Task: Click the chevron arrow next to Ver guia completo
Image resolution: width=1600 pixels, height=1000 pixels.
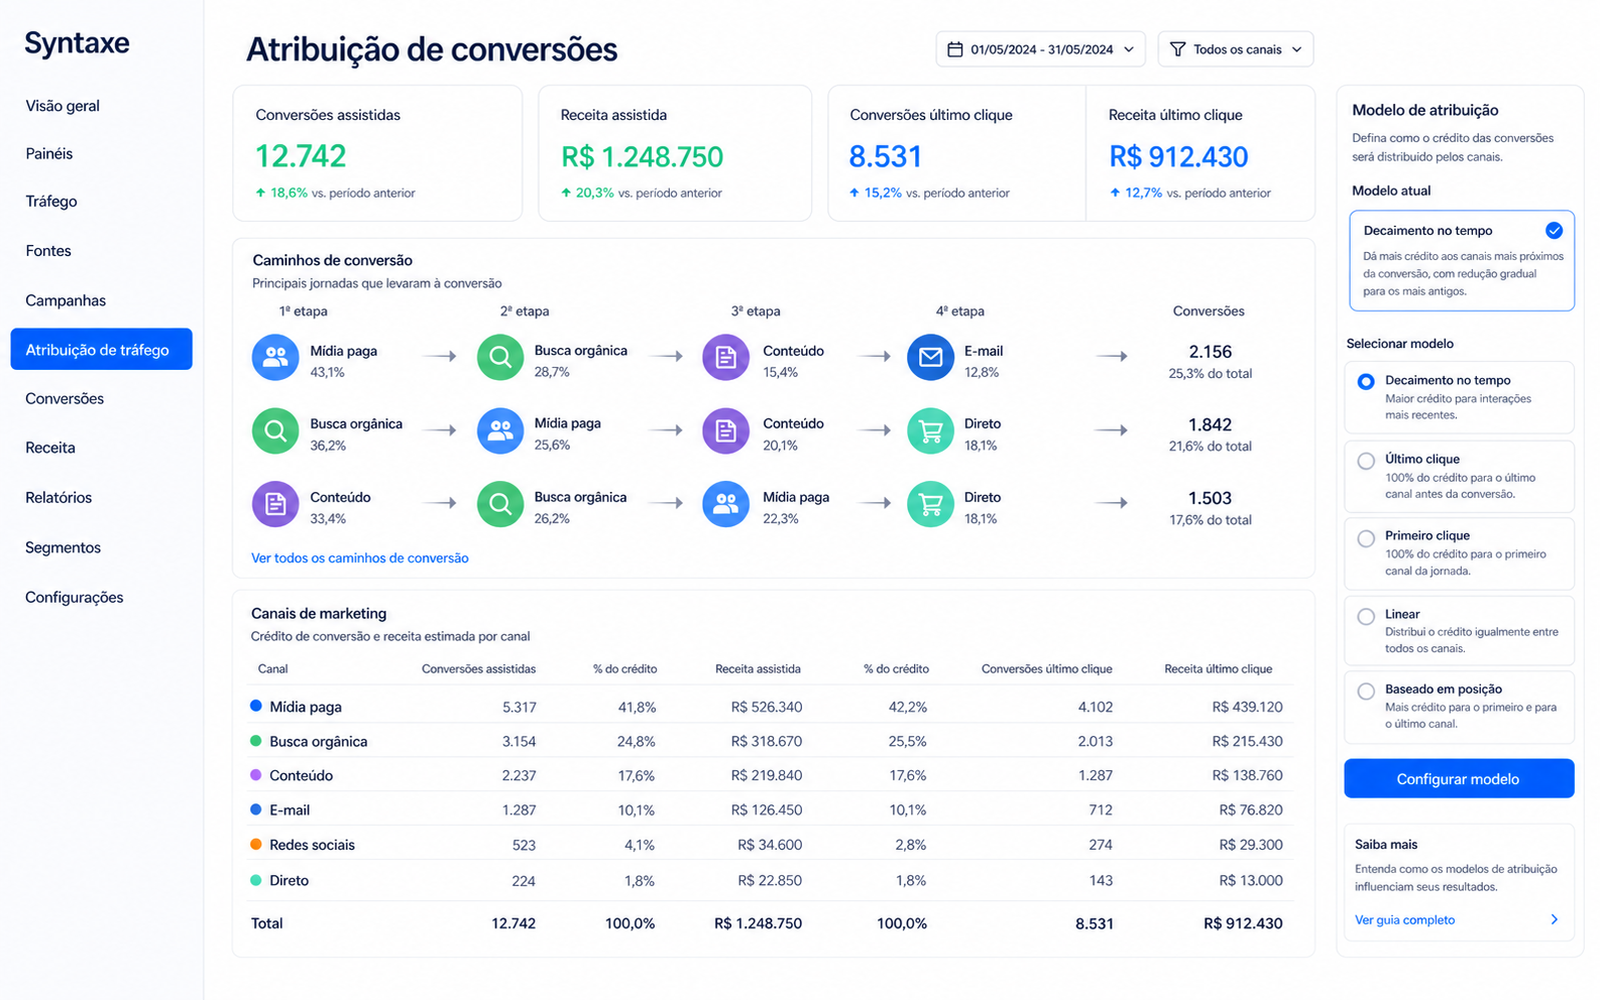Action: click(1554, 920)
